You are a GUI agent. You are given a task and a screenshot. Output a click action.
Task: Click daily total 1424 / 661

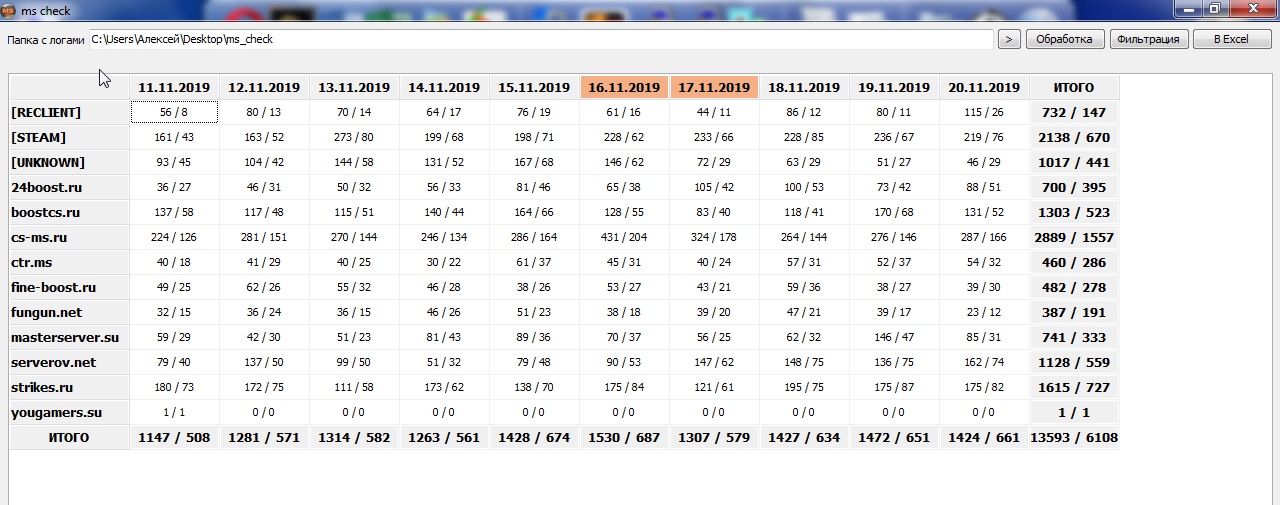click(984, 437)
